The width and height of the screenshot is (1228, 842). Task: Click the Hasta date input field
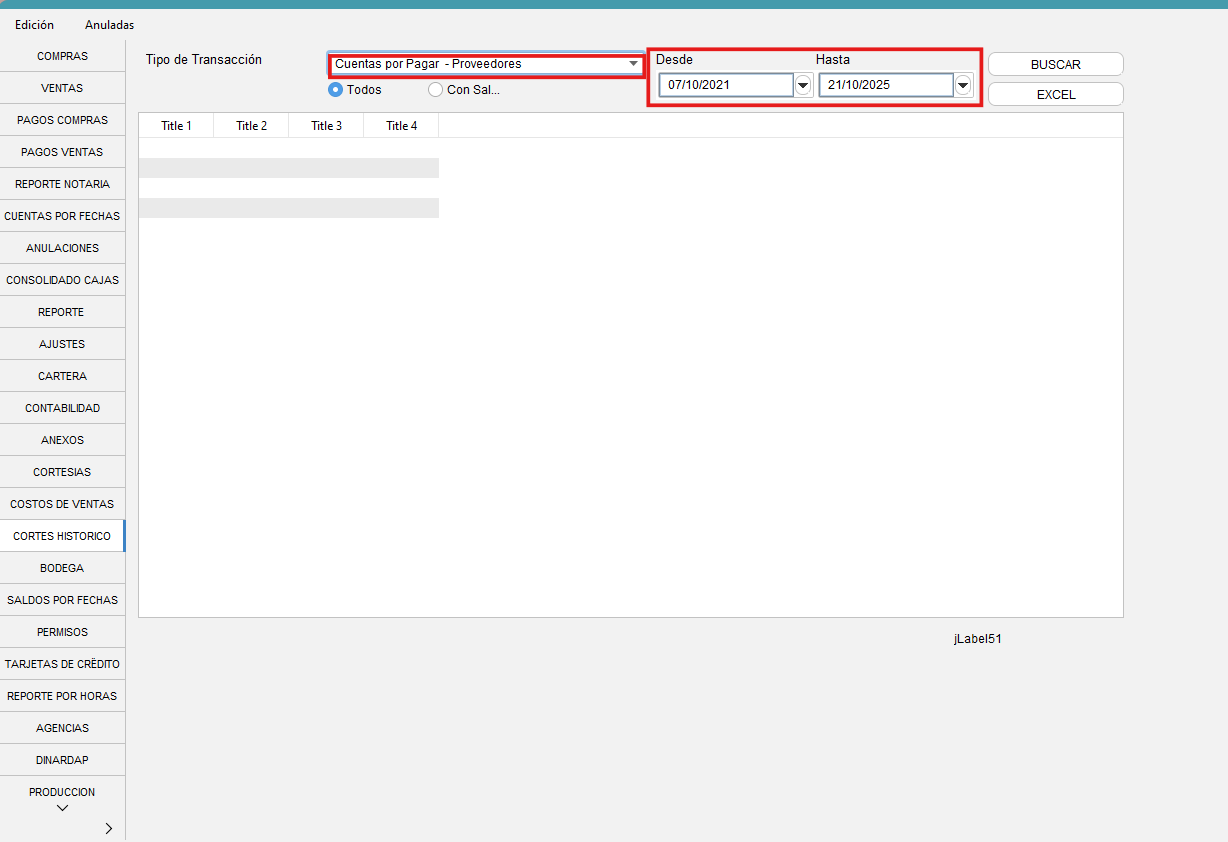pyautogui.click(x=885, y=85)
